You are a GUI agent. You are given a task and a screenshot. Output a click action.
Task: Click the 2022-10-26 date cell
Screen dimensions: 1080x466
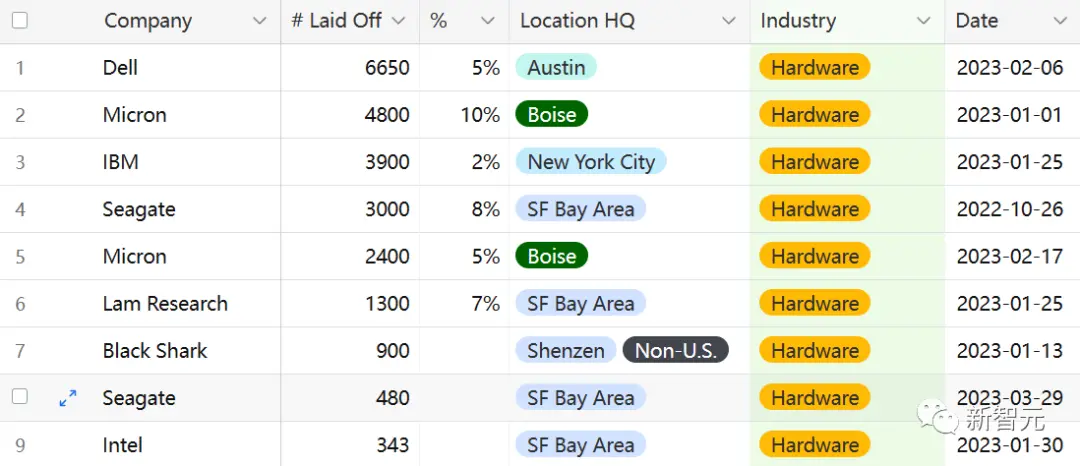[1010, 209]
